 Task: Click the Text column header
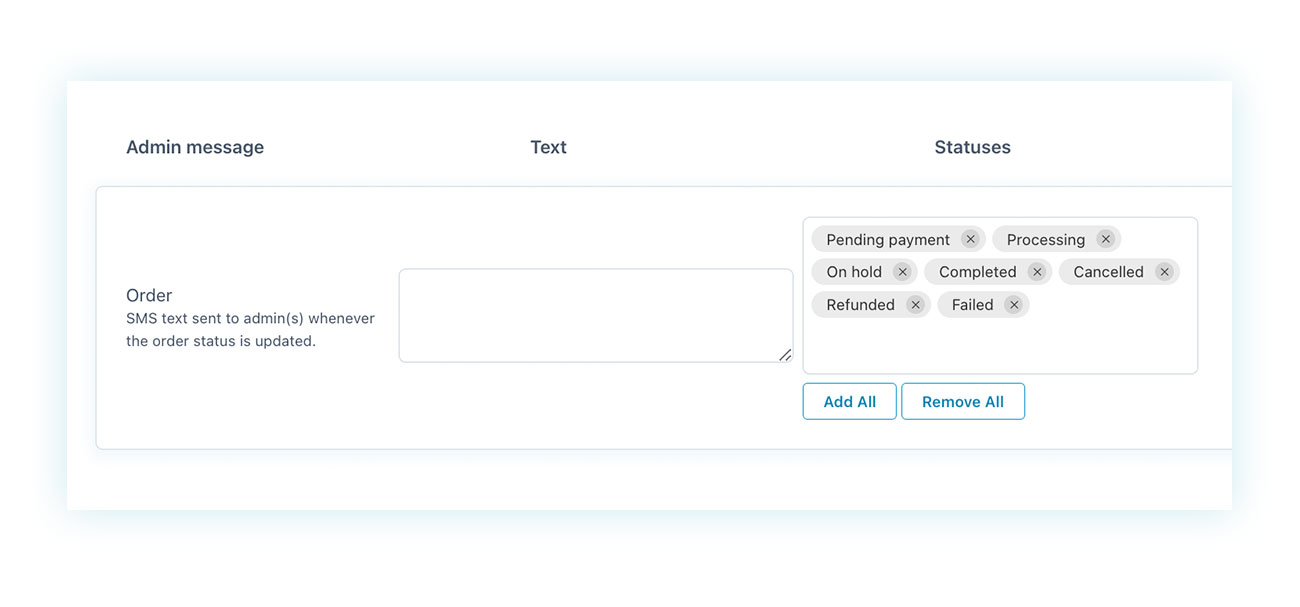click(548, 147)
